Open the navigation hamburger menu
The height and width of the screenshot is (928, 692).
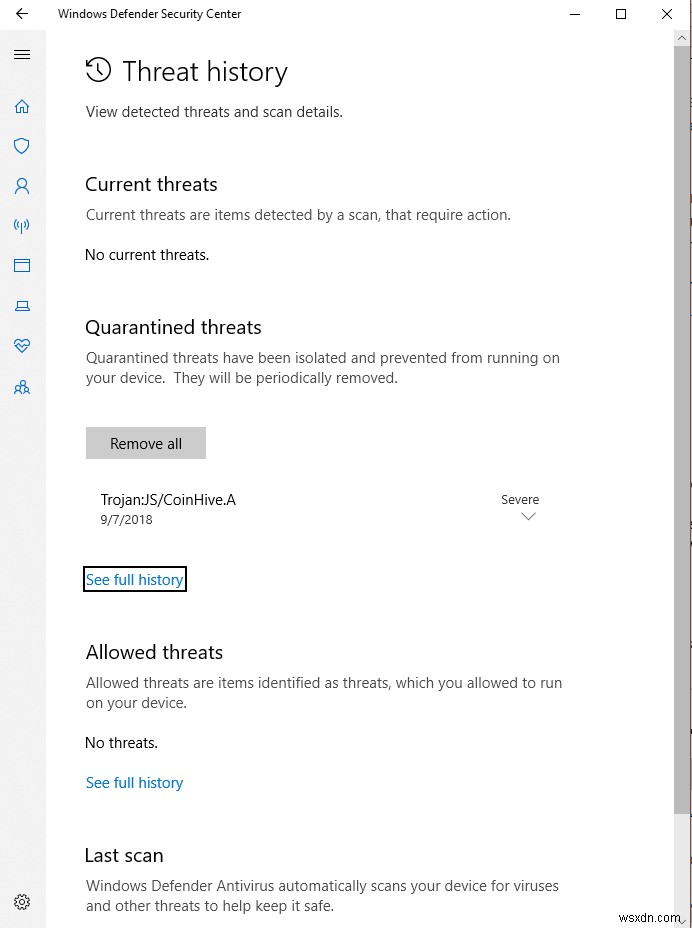pos(22,55)
